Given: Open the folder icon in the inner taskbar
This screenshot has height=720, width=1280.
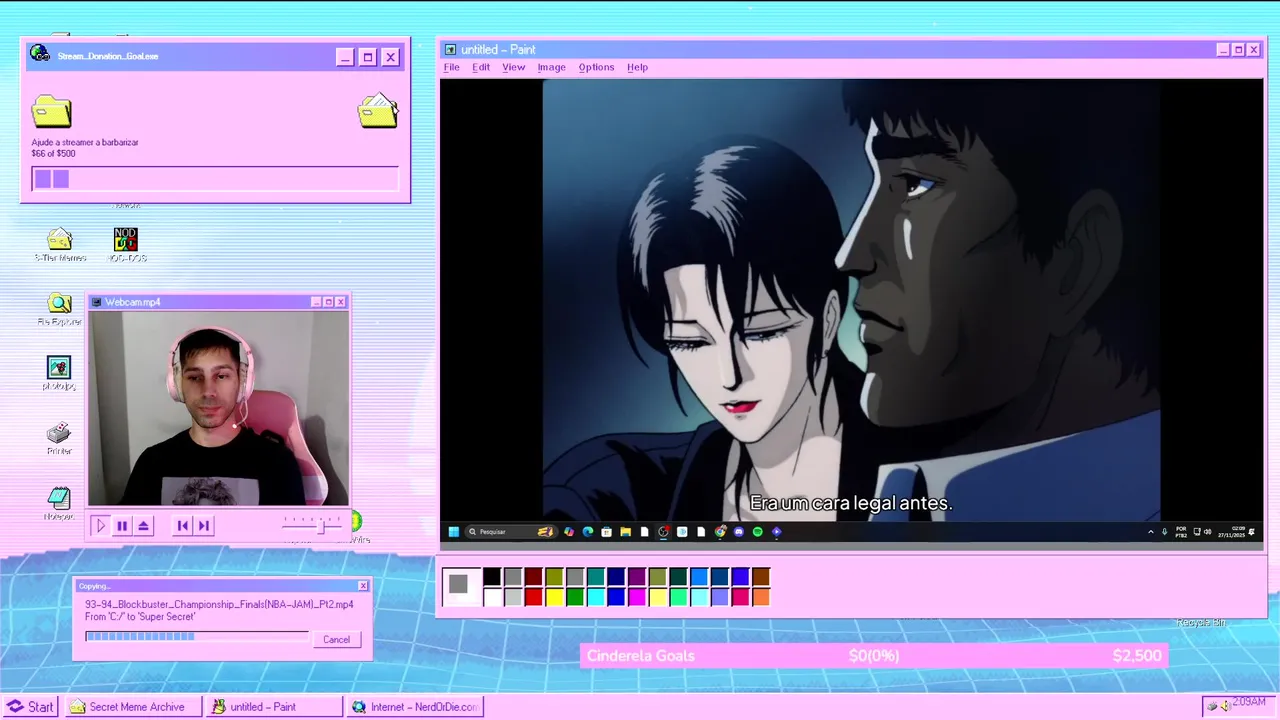Looking at the screenshot, I should (626, 532).
